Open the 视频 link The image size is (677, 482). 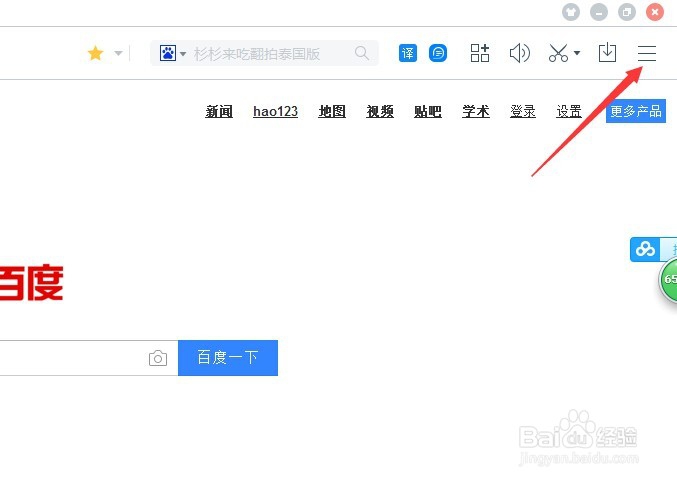click(x=380, y=111)
